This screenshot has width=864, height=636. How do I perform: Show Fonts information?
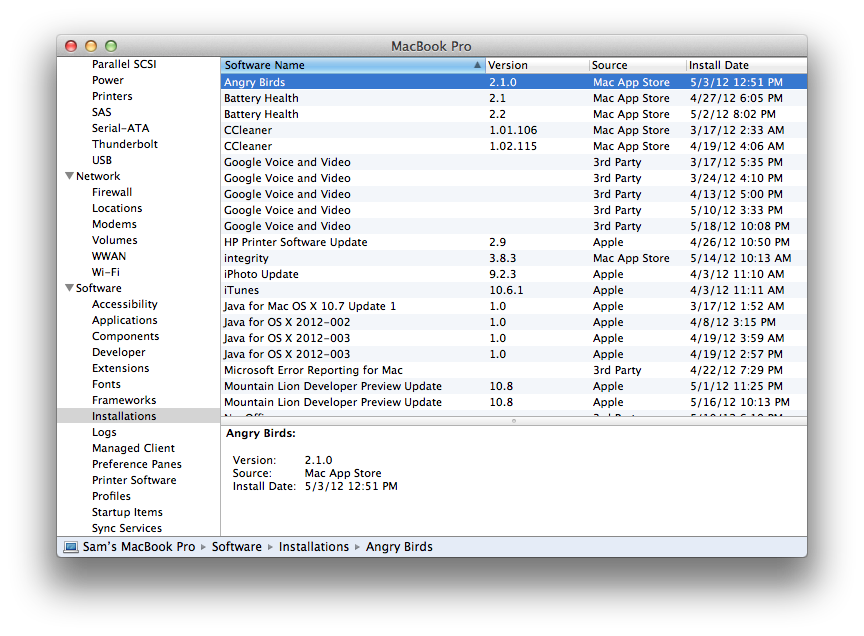[106, 384]
